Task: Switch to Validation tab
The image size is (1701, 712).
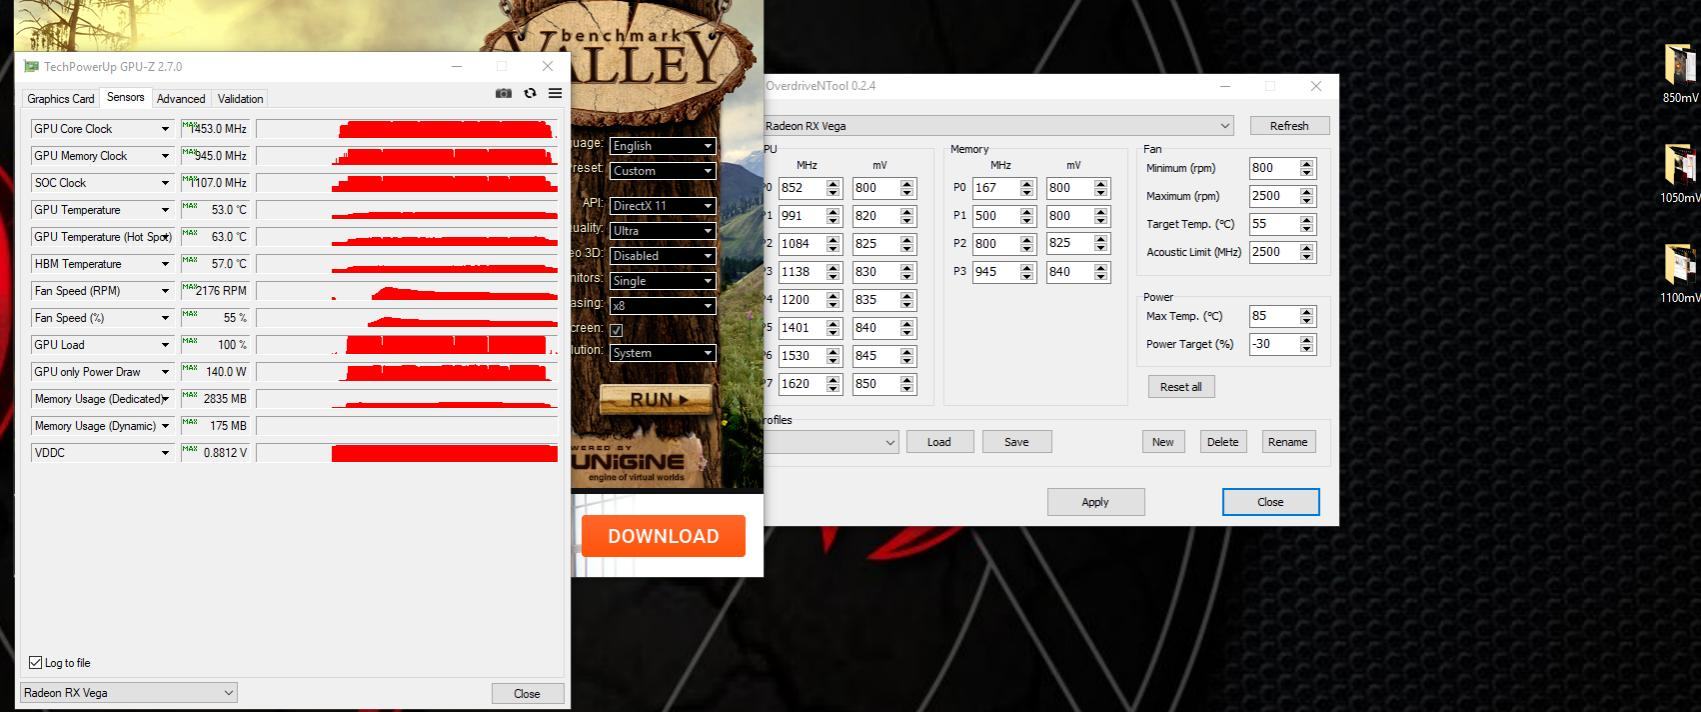Action: point(240,99)
